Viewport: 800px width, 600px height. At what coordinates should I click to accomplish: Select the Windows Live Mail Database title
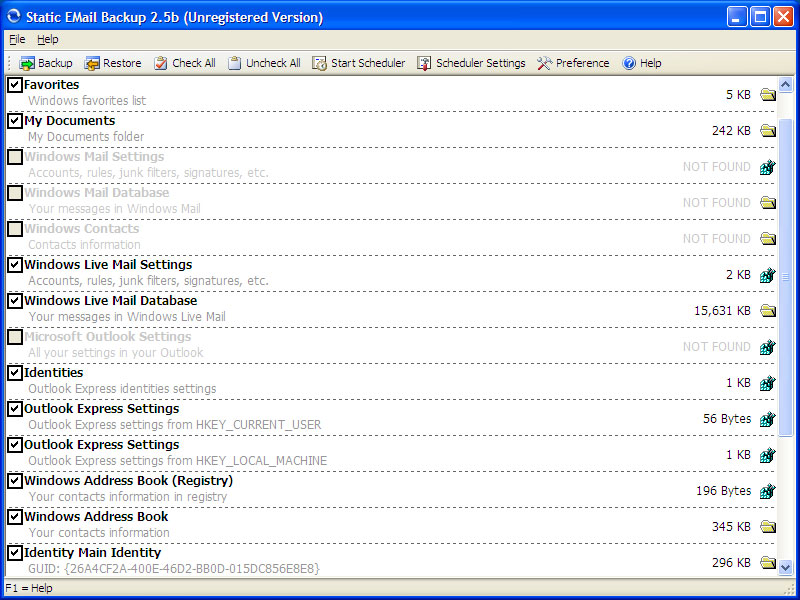pos(111,301)
